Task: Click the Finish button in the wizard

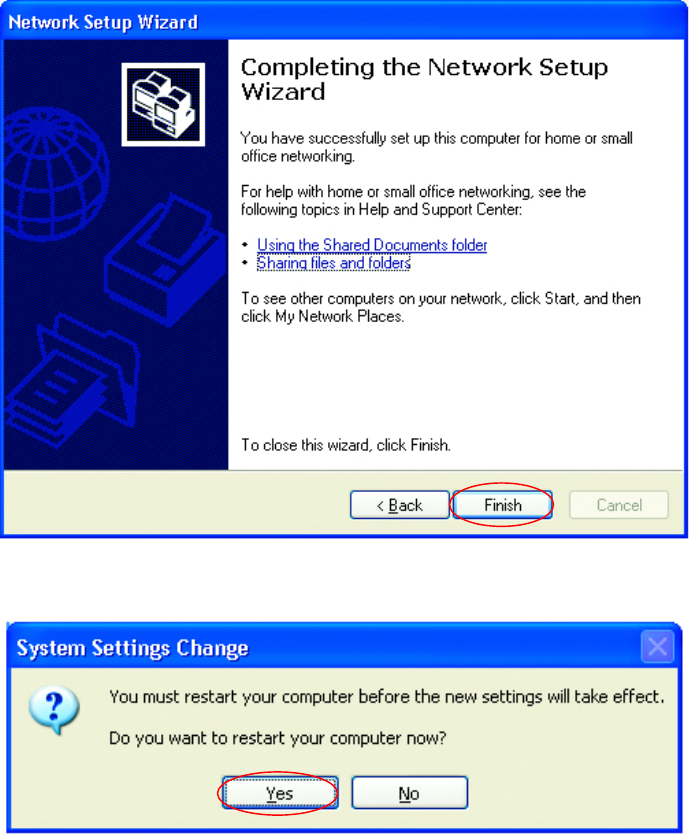Action: (x=503, y=505)
